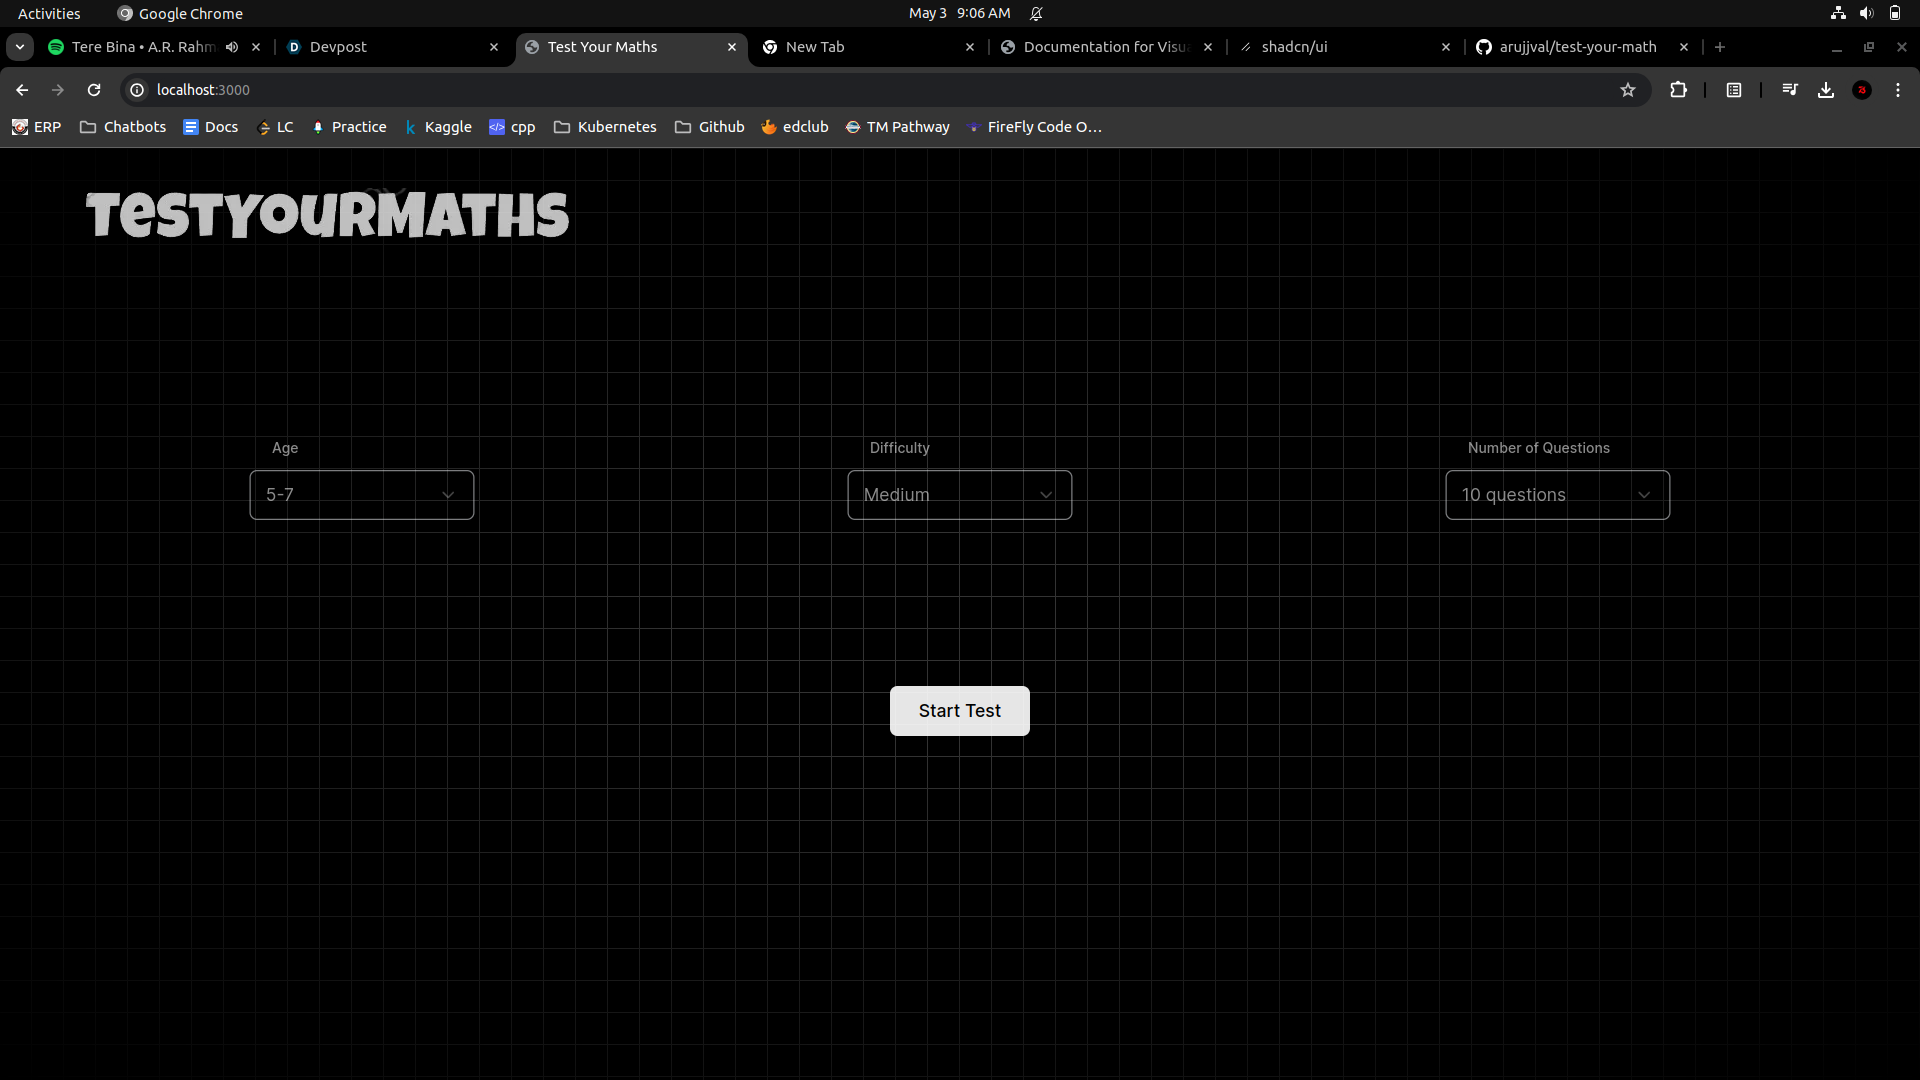The image size is (1920, 1080).
Task: Open Chrome downloads icon
Action: 1826,90
